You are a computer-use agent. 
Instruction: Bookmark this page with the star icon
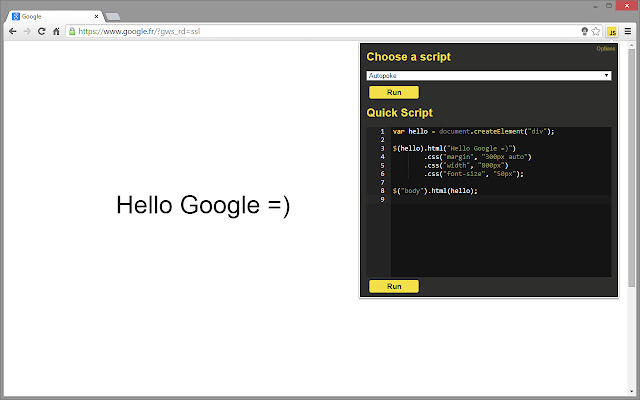pyautogui.click(x=596, y=31)
